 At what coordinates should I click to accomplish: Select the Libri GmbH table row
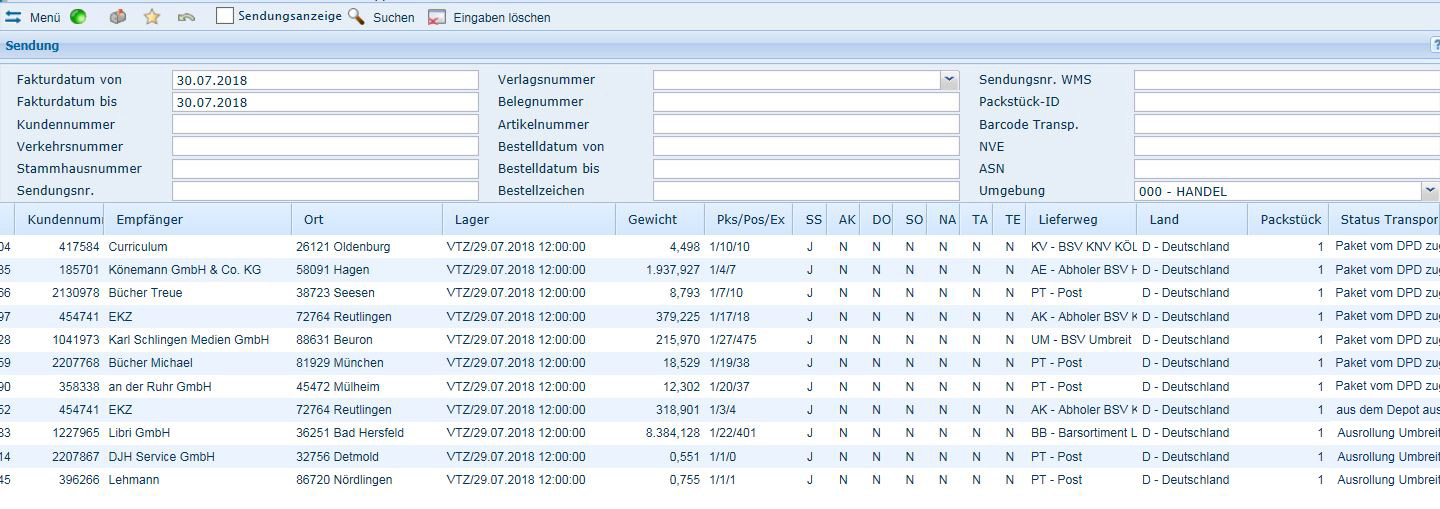click(x=139, y=433)
